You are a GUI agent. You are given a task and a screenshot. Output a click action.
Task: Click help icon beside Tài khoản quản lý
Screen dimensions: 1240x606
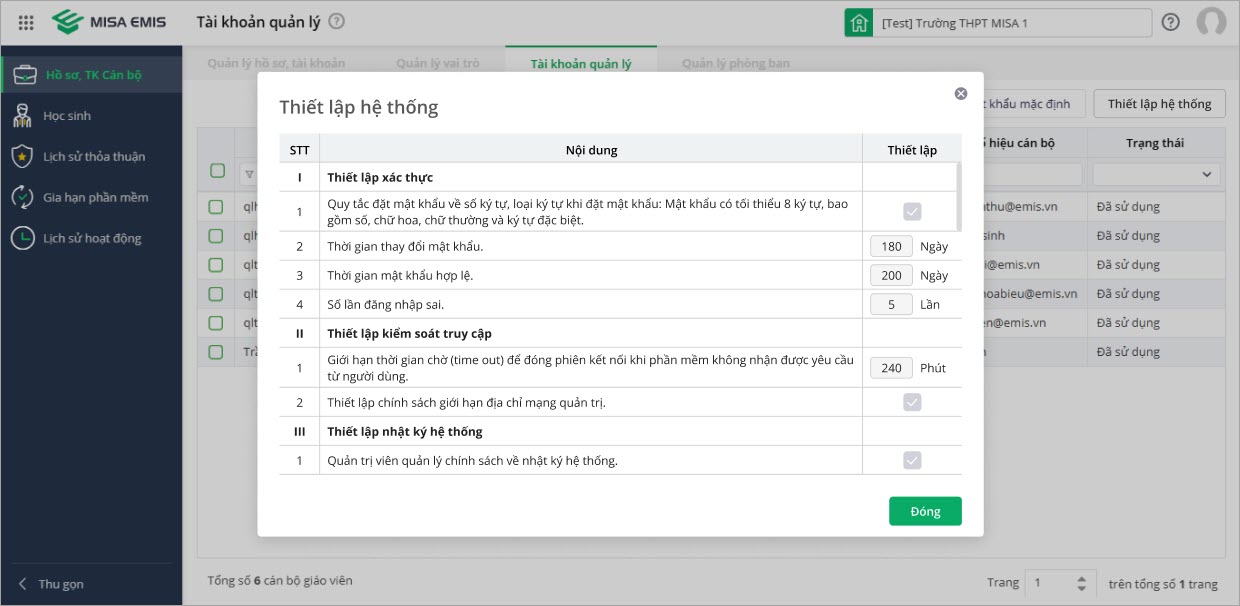(x=336, y=21)
